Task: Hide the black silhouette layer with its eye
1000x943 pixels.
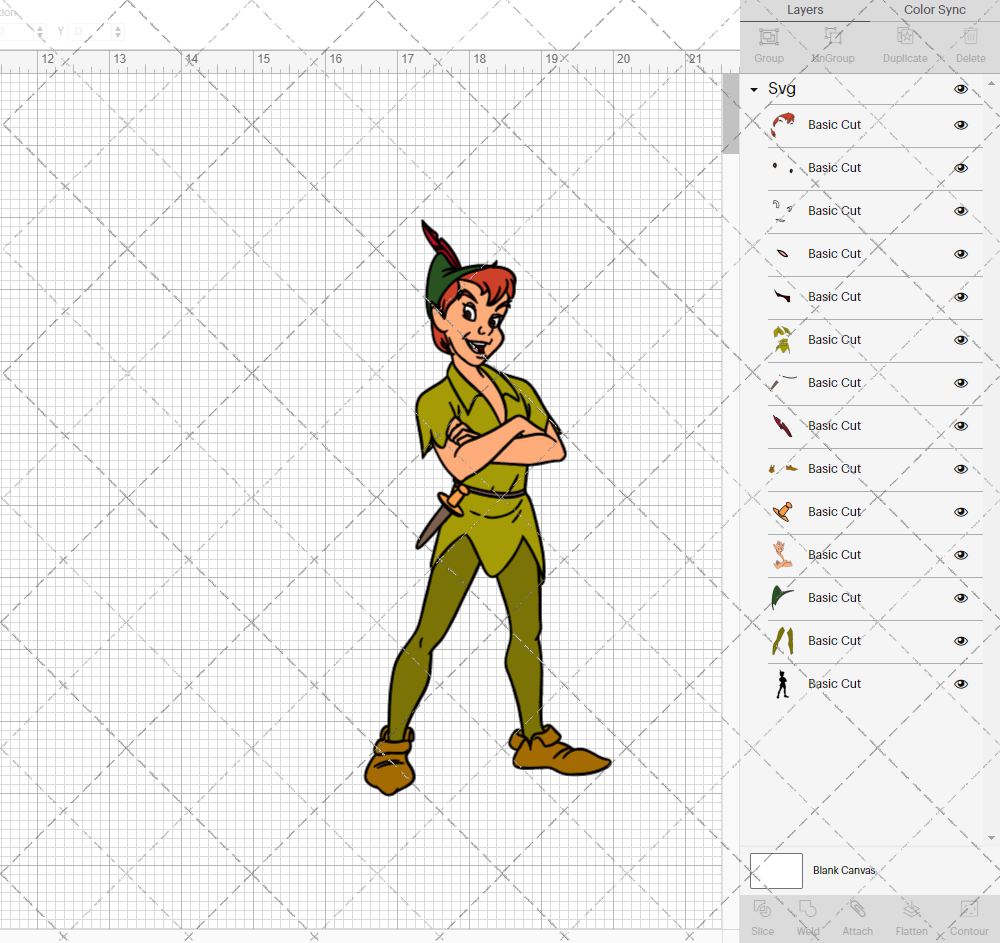Action: click(x=960, y=683)
